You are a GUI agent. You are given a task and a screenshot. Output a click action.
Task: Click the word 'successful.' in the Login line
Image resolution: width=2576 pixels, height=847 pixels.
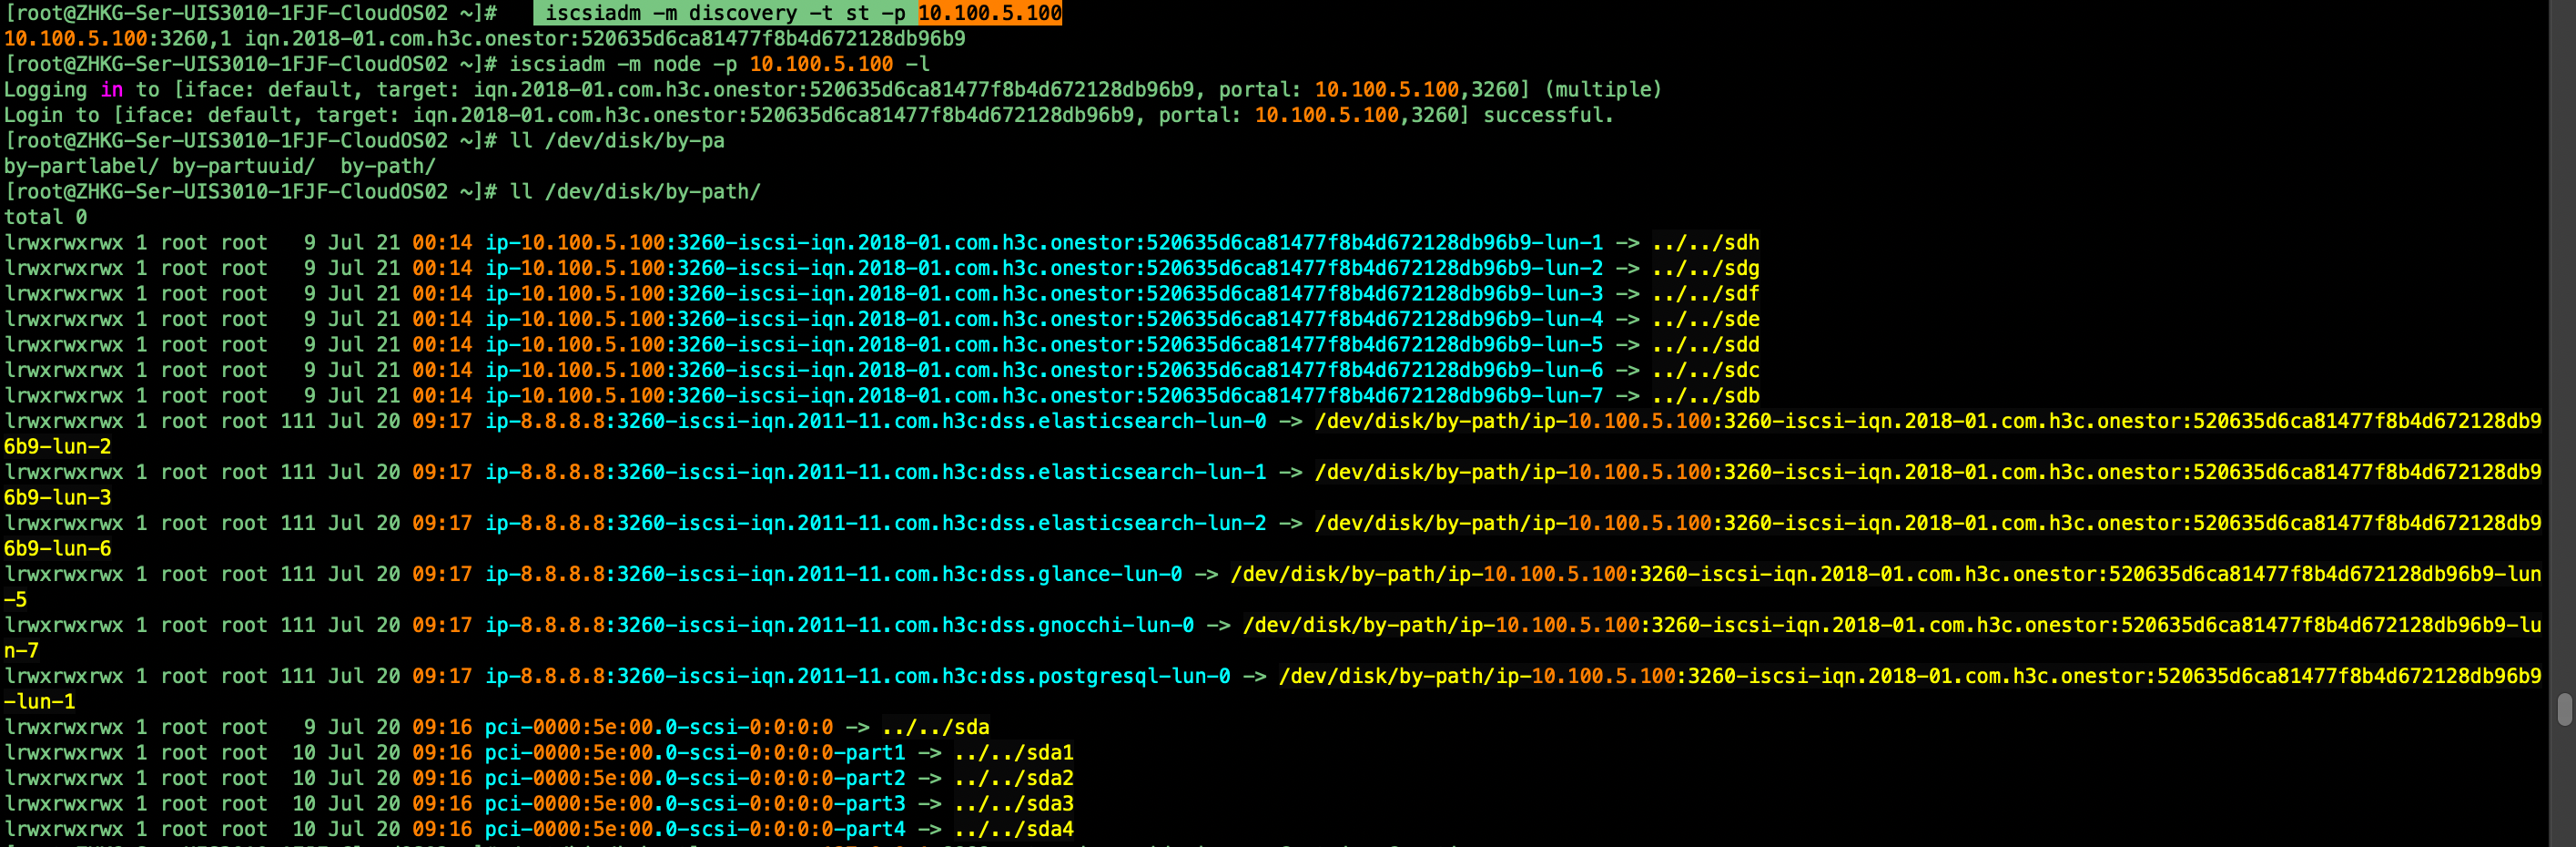coord(1548,115)
